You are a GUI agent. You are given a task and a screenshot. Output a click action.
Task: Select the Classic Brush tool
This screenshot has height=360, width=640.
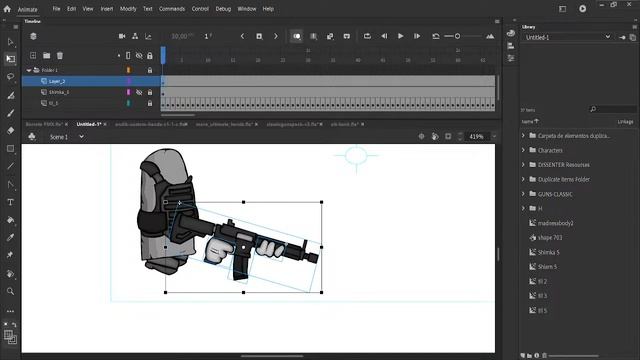pyautogui.click(x=11, y=113)
